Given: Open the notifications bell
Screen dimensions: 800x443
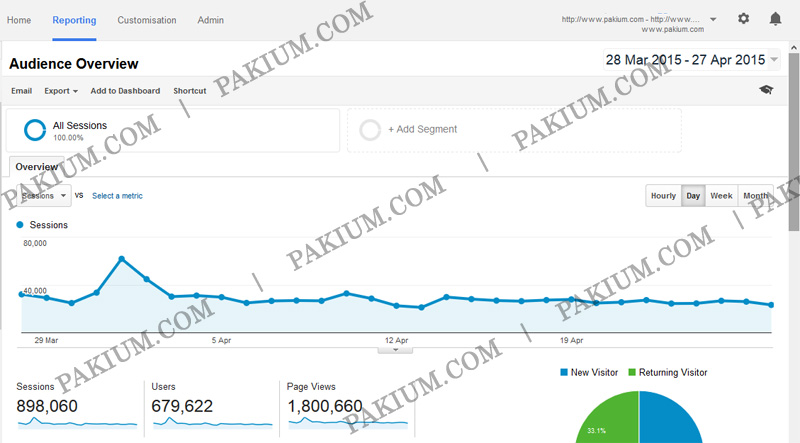Looking at the screenshot, I should [775, 19].
